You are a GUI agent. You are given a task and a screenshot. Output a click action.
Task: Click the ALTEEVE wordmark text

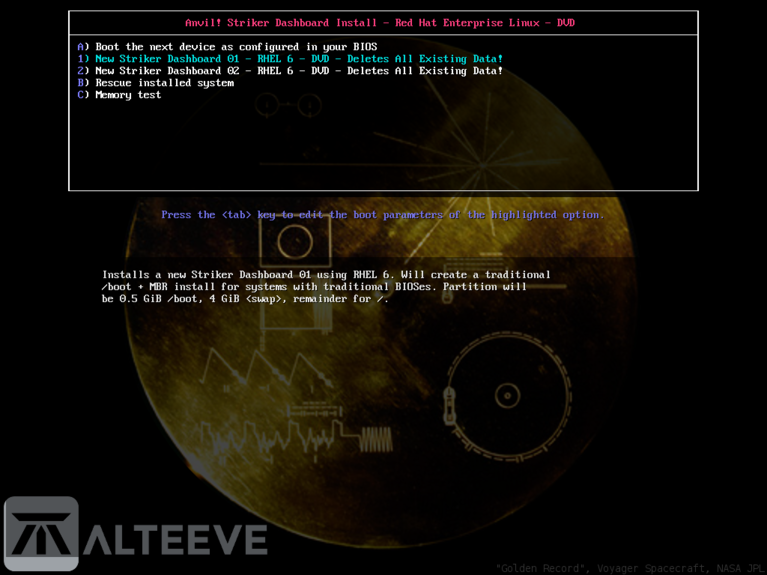[x=176, y=540]
